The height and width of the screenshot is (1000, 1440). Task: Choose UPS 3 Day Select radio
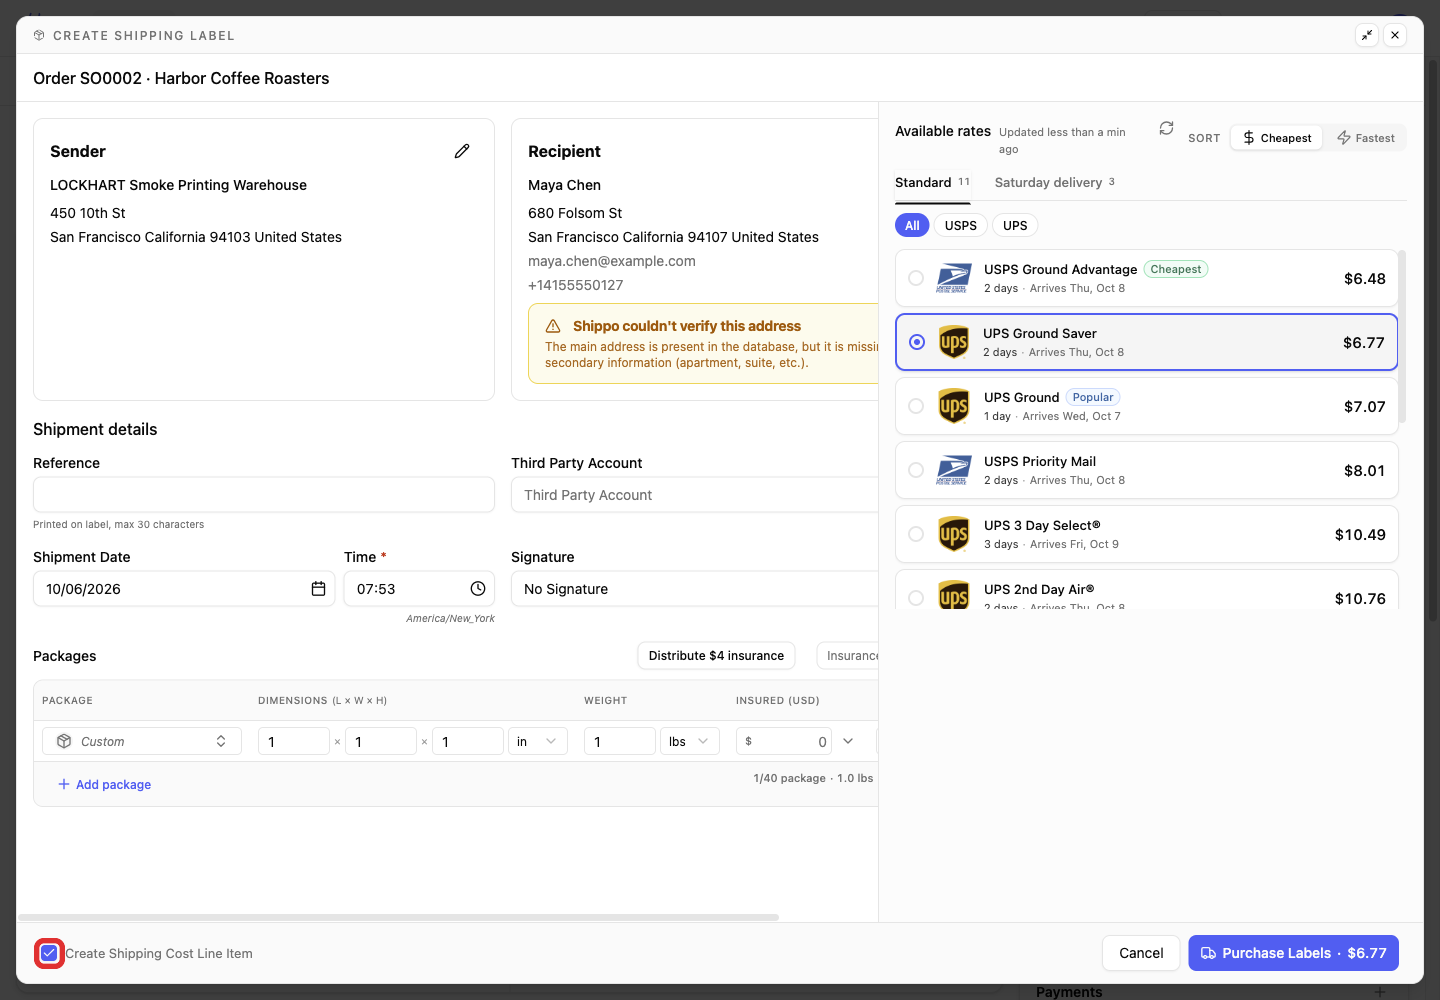[x=916, y=534]
